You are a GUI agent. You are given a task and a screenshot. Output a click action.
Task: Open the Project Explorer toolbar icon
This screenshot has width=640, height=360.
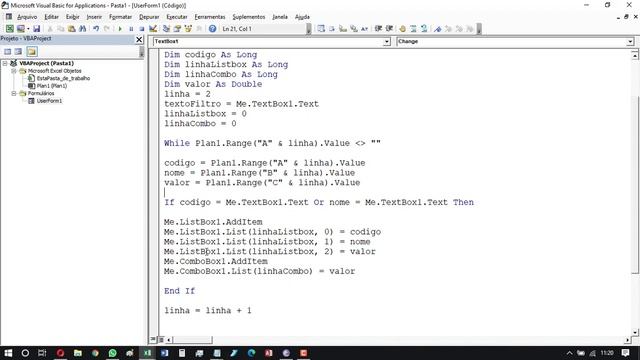pos(166,29)
